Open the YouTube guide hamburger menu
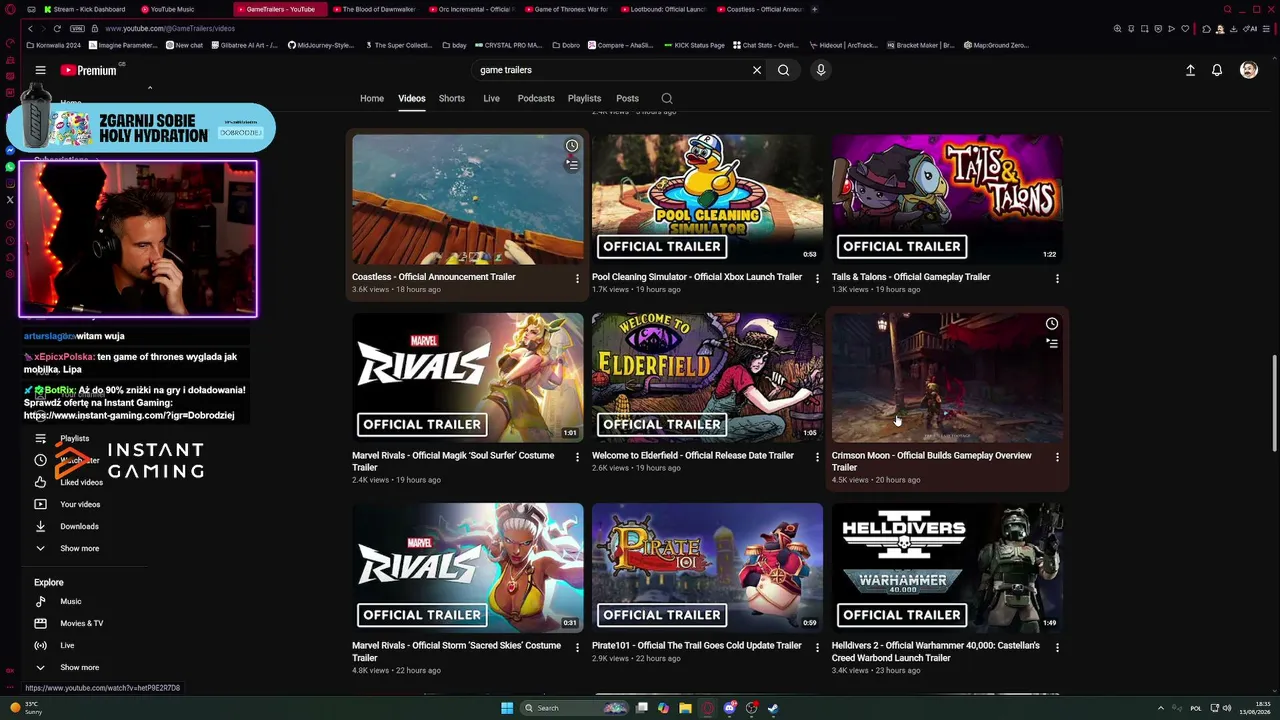 pyautogui.click(x=40, y=70)
